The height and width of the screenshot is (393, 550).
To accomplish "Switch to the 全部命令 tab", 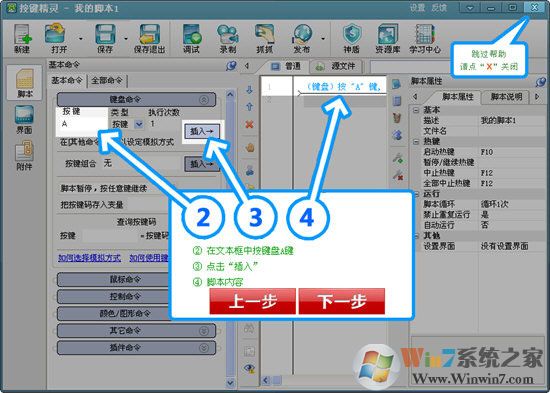I will point(107,81).
